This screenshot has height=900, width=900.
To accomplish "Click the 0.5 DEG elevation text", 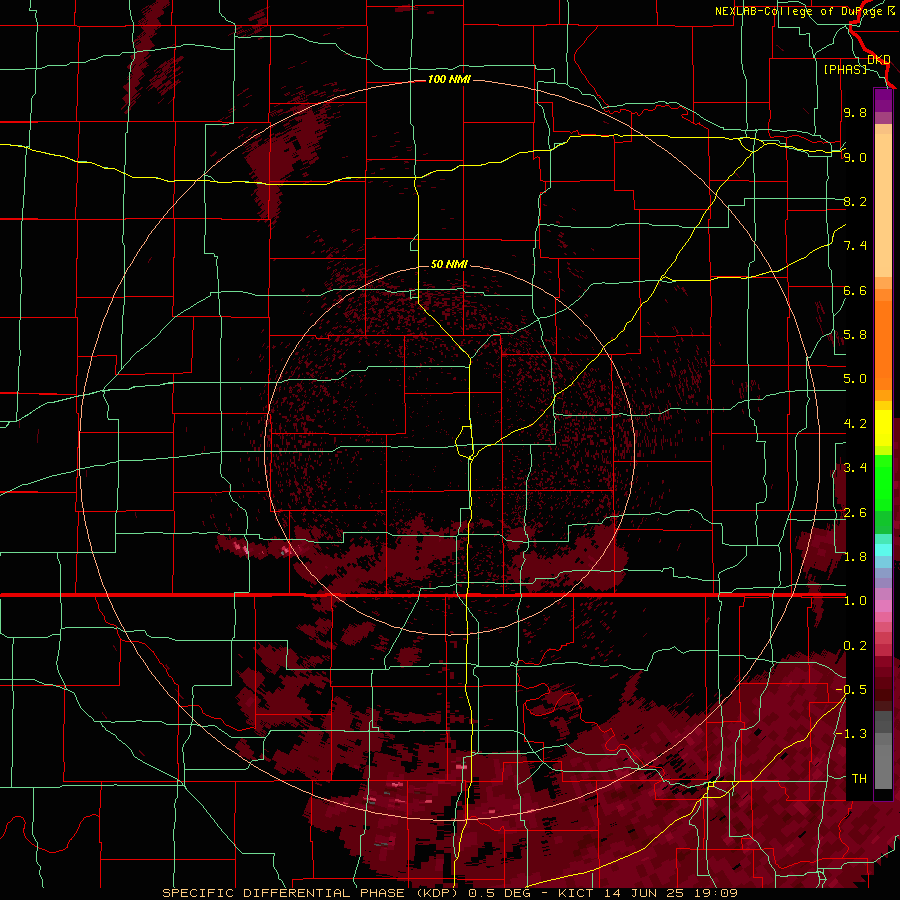I will click(x=500, y=893).
